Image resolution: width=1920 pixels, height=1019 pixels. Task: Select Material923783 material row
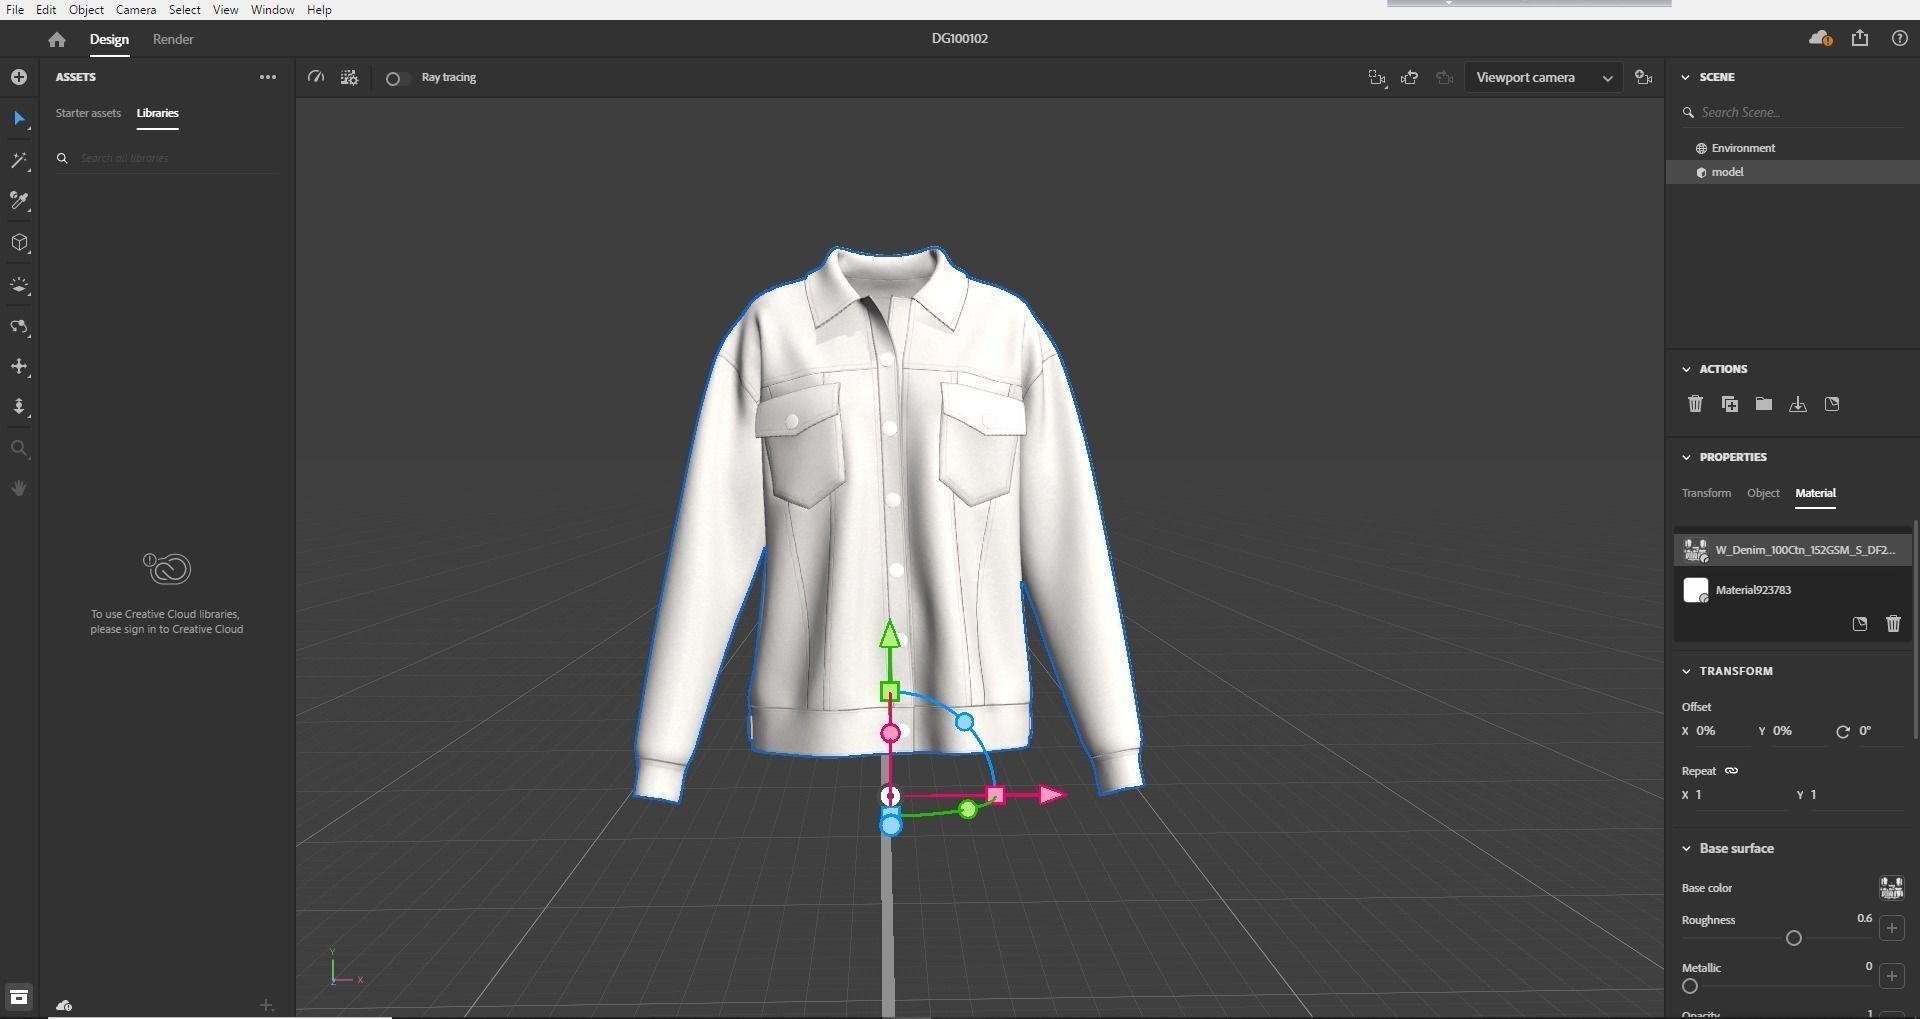(x=1793, y=590)
